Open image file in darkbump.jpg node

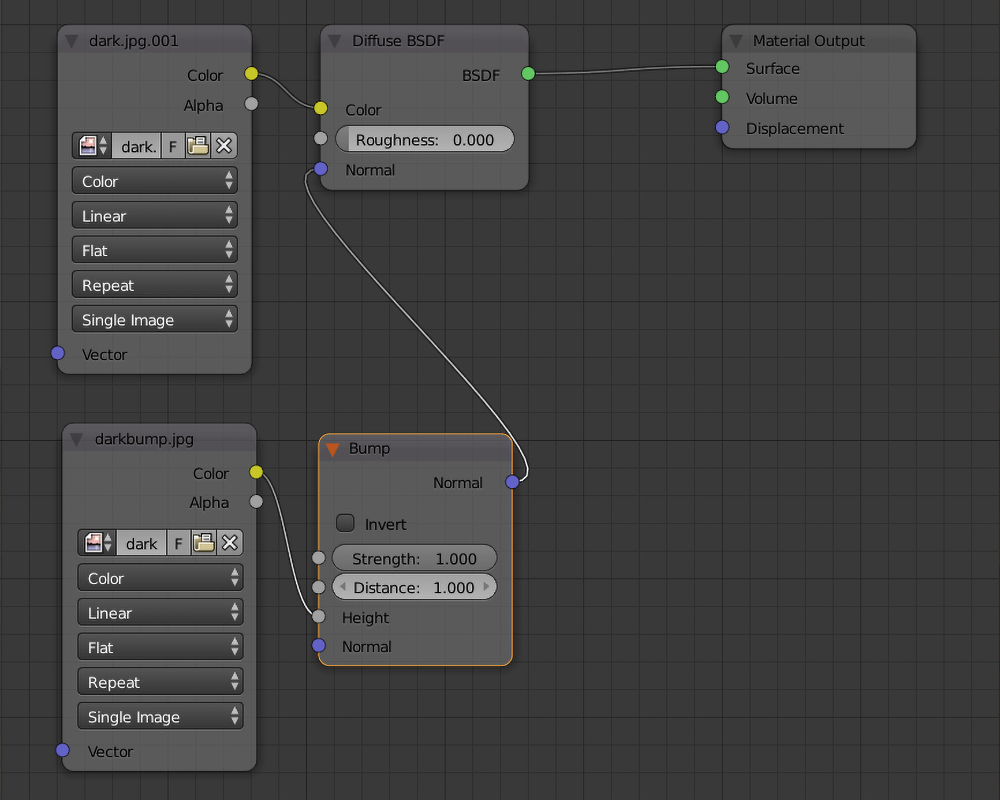click(x=204, y=543)
